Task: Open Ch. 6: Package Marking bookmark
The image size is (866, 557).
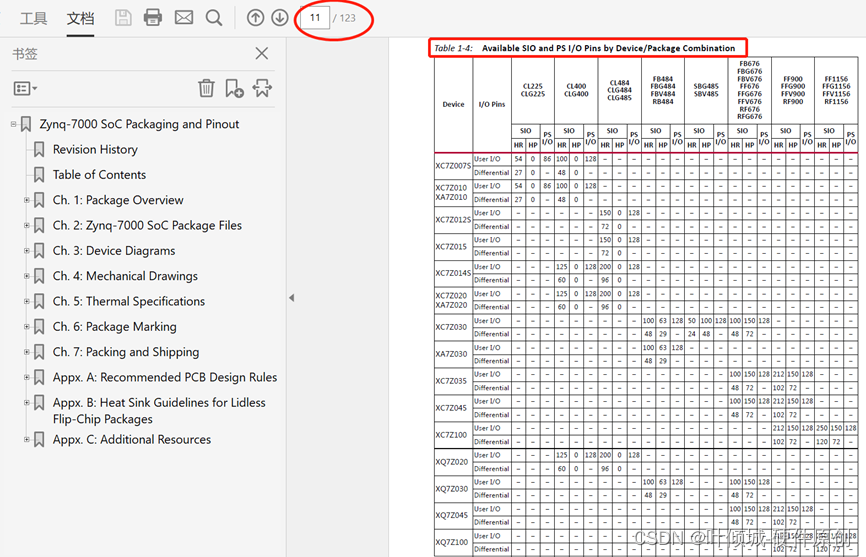Action: coord(115,327)
